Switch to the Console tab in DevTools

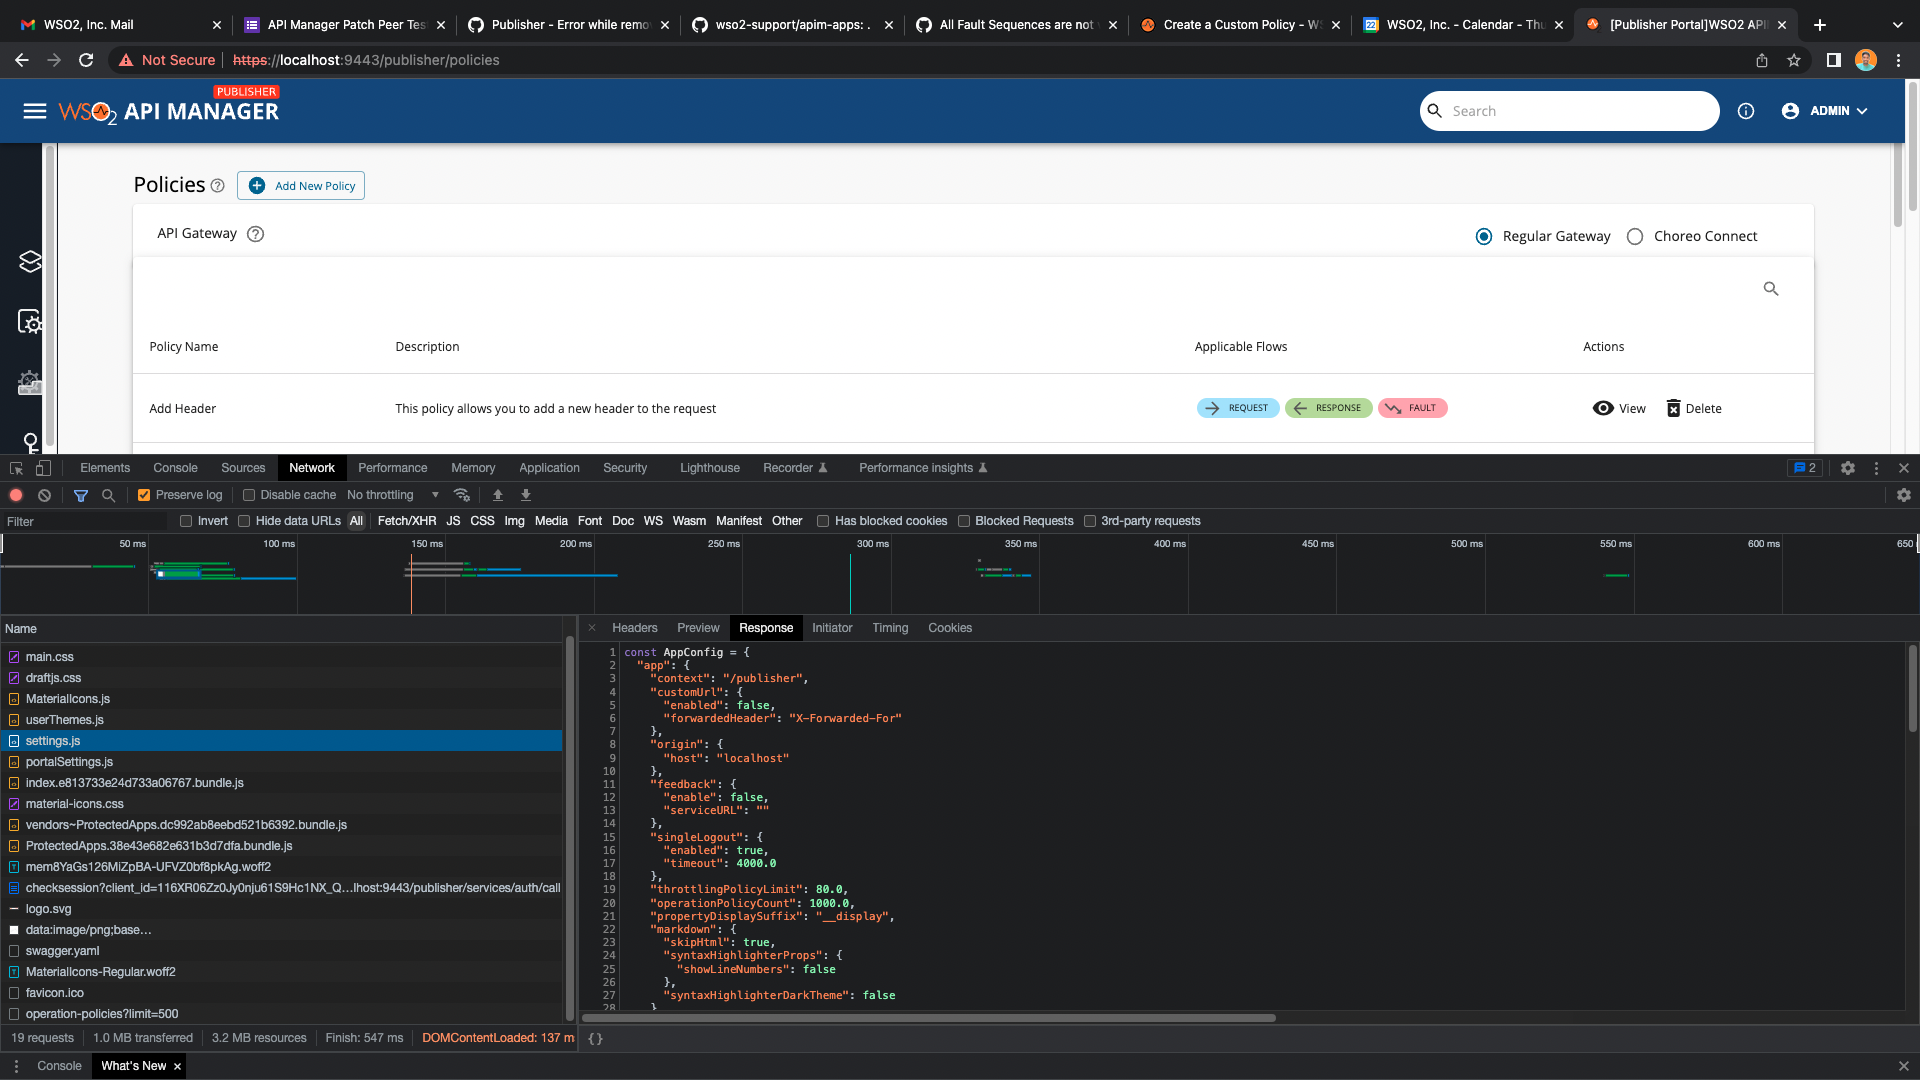(175, 467)
